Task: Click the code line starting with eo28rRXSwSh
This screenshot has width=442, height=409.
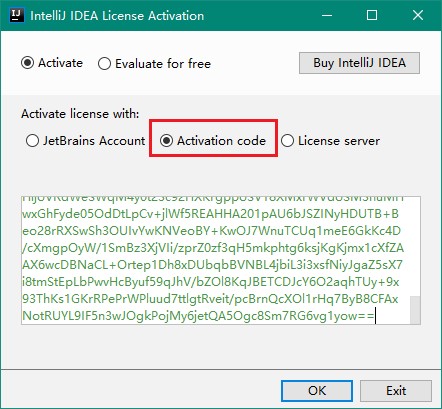Action: [211, 231]
